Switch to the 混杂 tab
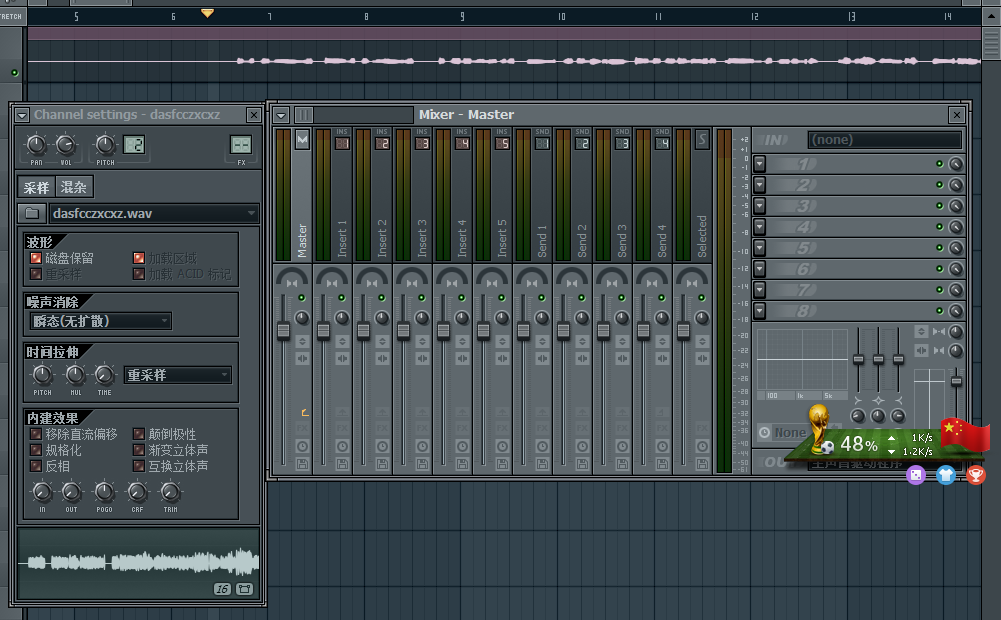Image resolution: width=1001 pixels, height=620 pixels. 73,187
